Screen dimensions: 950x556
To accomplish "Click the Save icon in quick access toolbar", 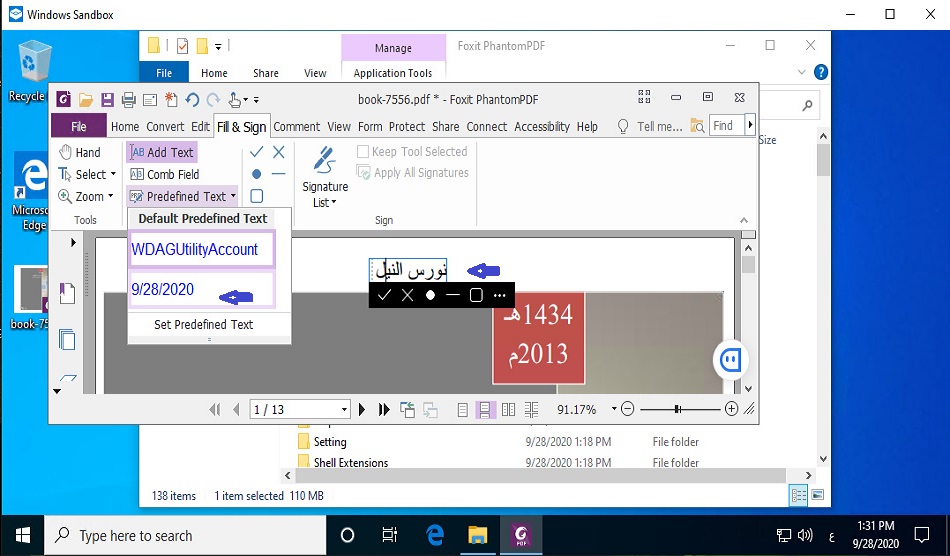I will tap(107, 99).
